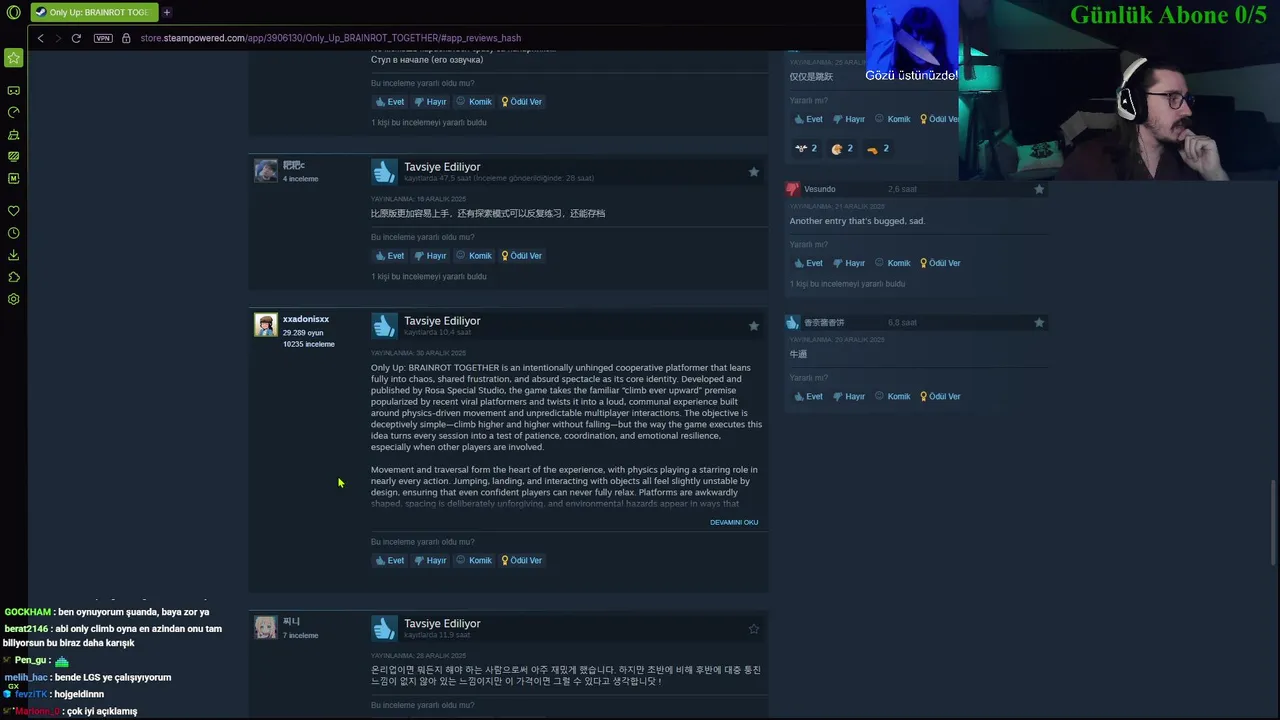Open the 찌니 reviewer avatar
Viewport: 1280px width, 720px height.
tap(265, 627)
